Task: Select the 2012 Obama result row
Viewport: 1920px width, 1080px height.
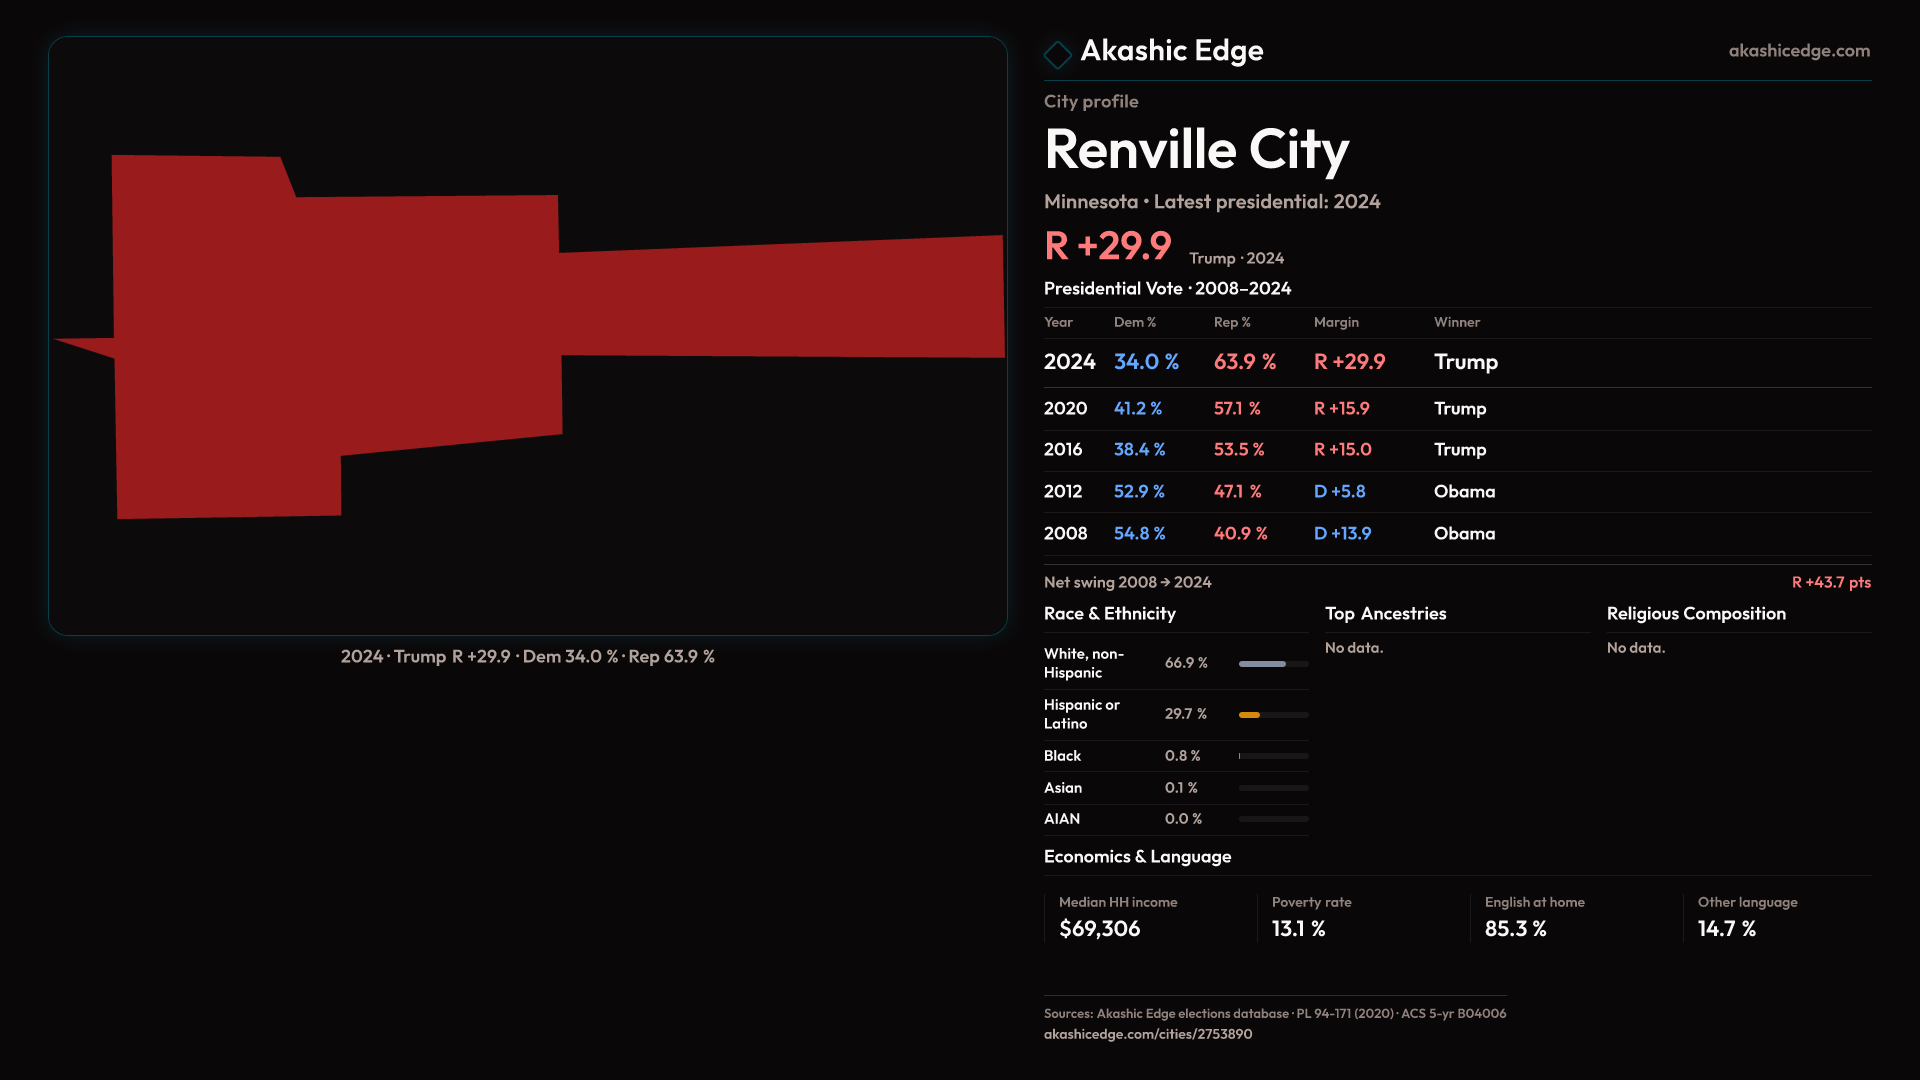Action: (1456, 492)
